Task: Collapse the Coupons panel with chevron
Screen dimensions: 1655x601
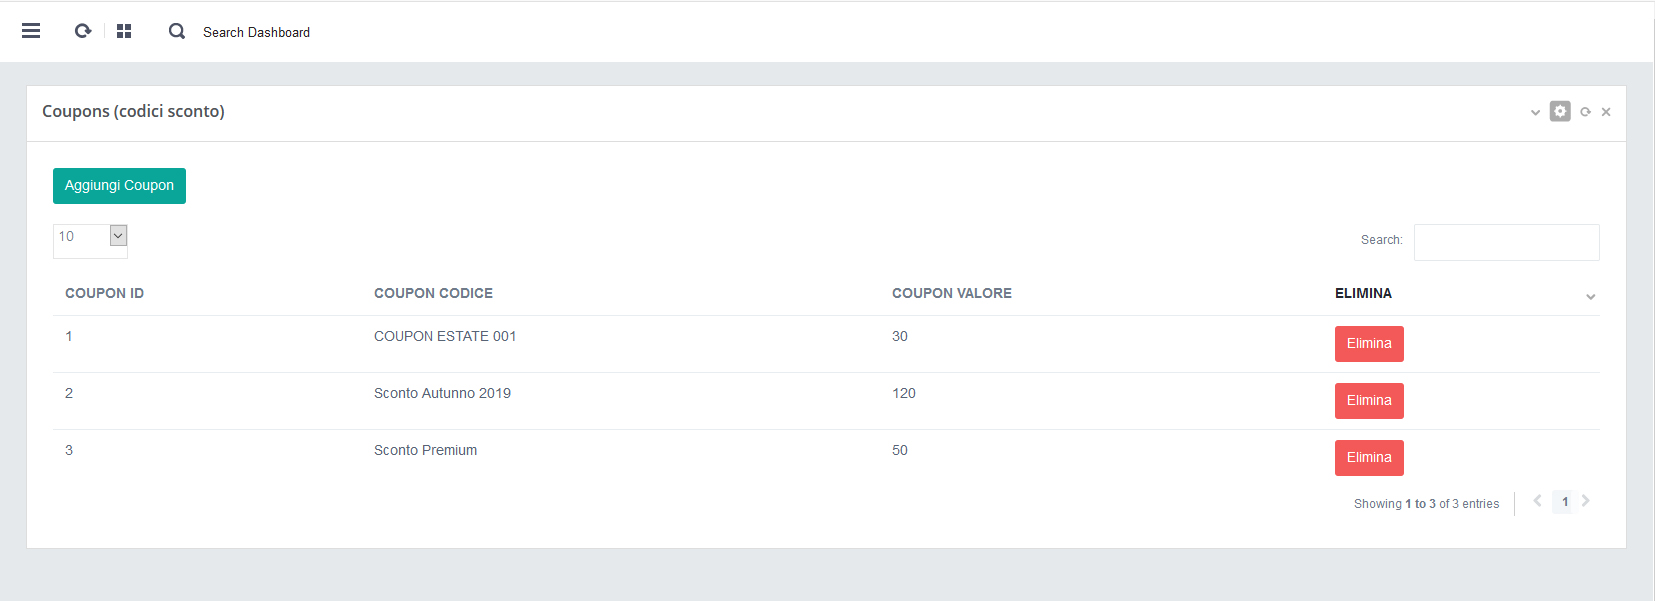Action: click(x=1535, y=112)
